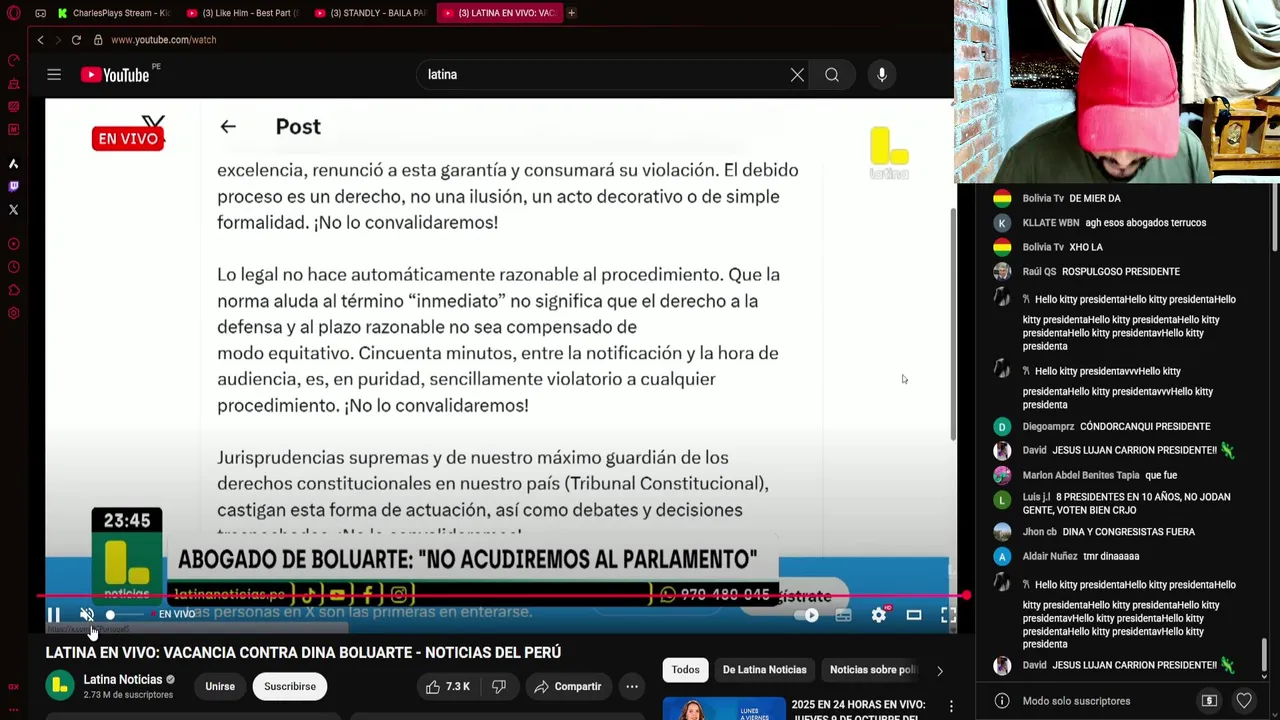This screenshot has height=720, width=1280.
Task: Switch to CharlesPlays Stream browser tab
Action: coord(113,13)
